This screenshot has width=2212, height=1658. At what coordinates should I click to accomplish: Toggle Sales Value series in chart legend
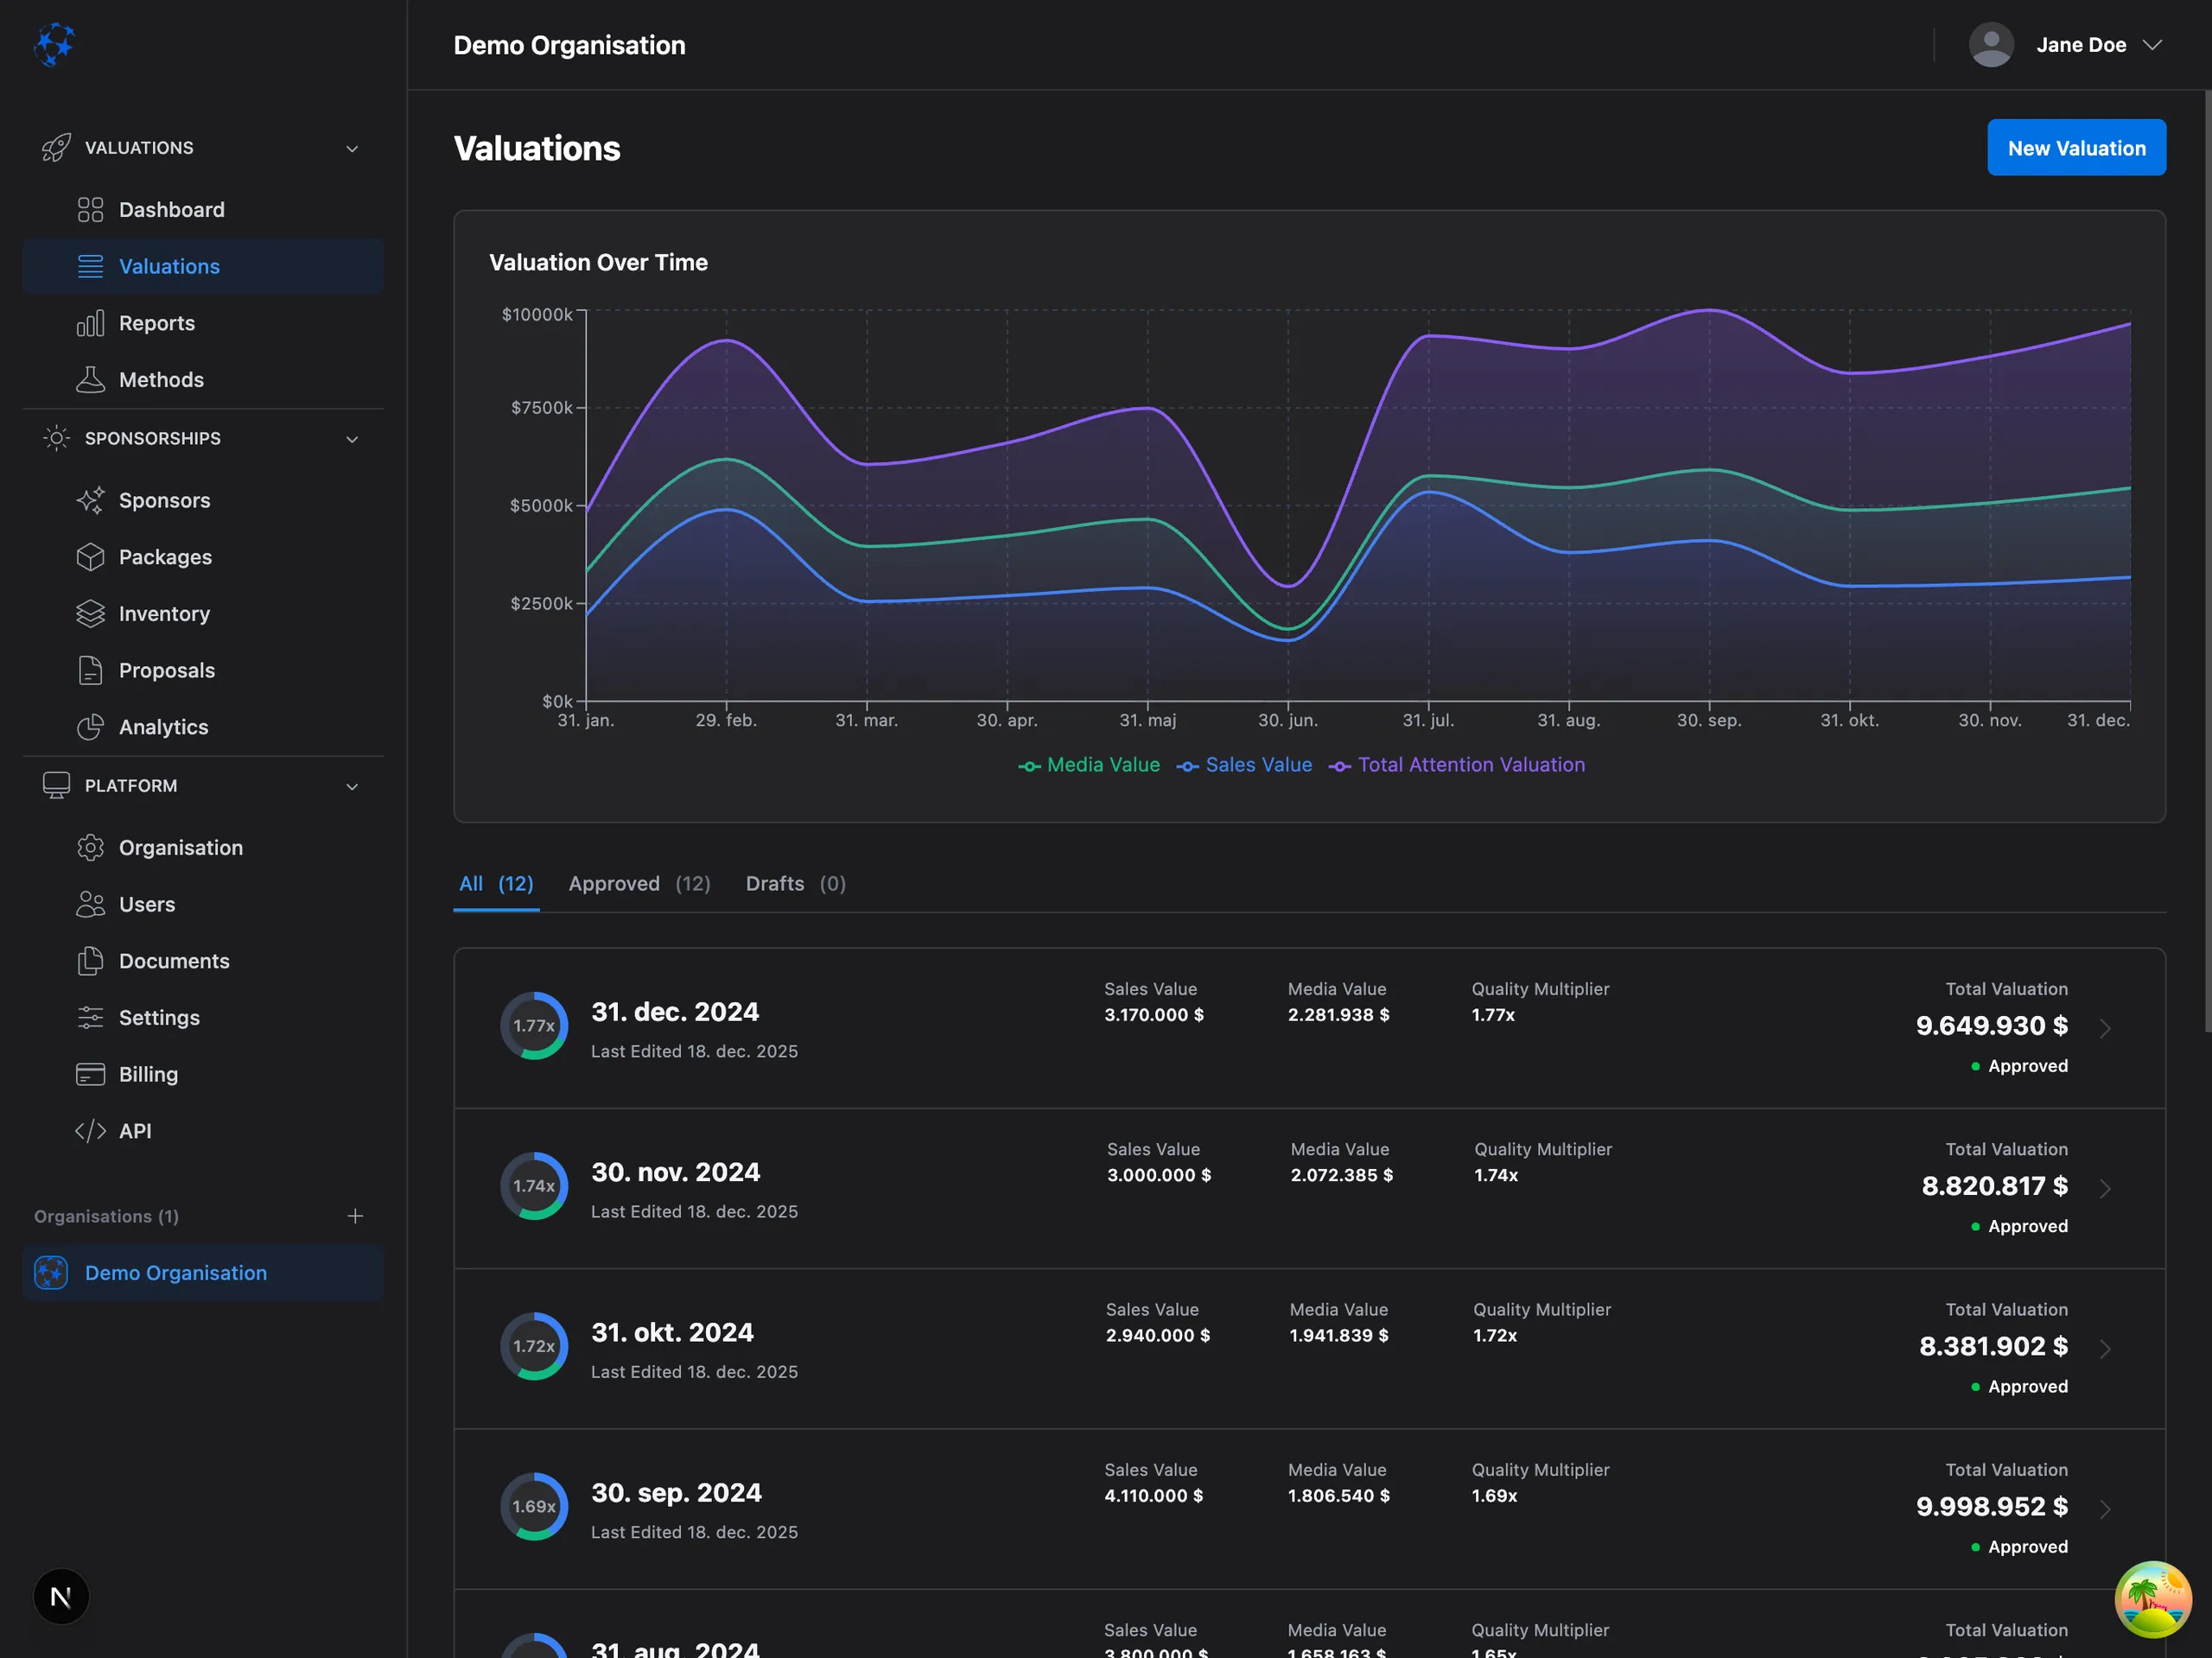coord(1244,765)
